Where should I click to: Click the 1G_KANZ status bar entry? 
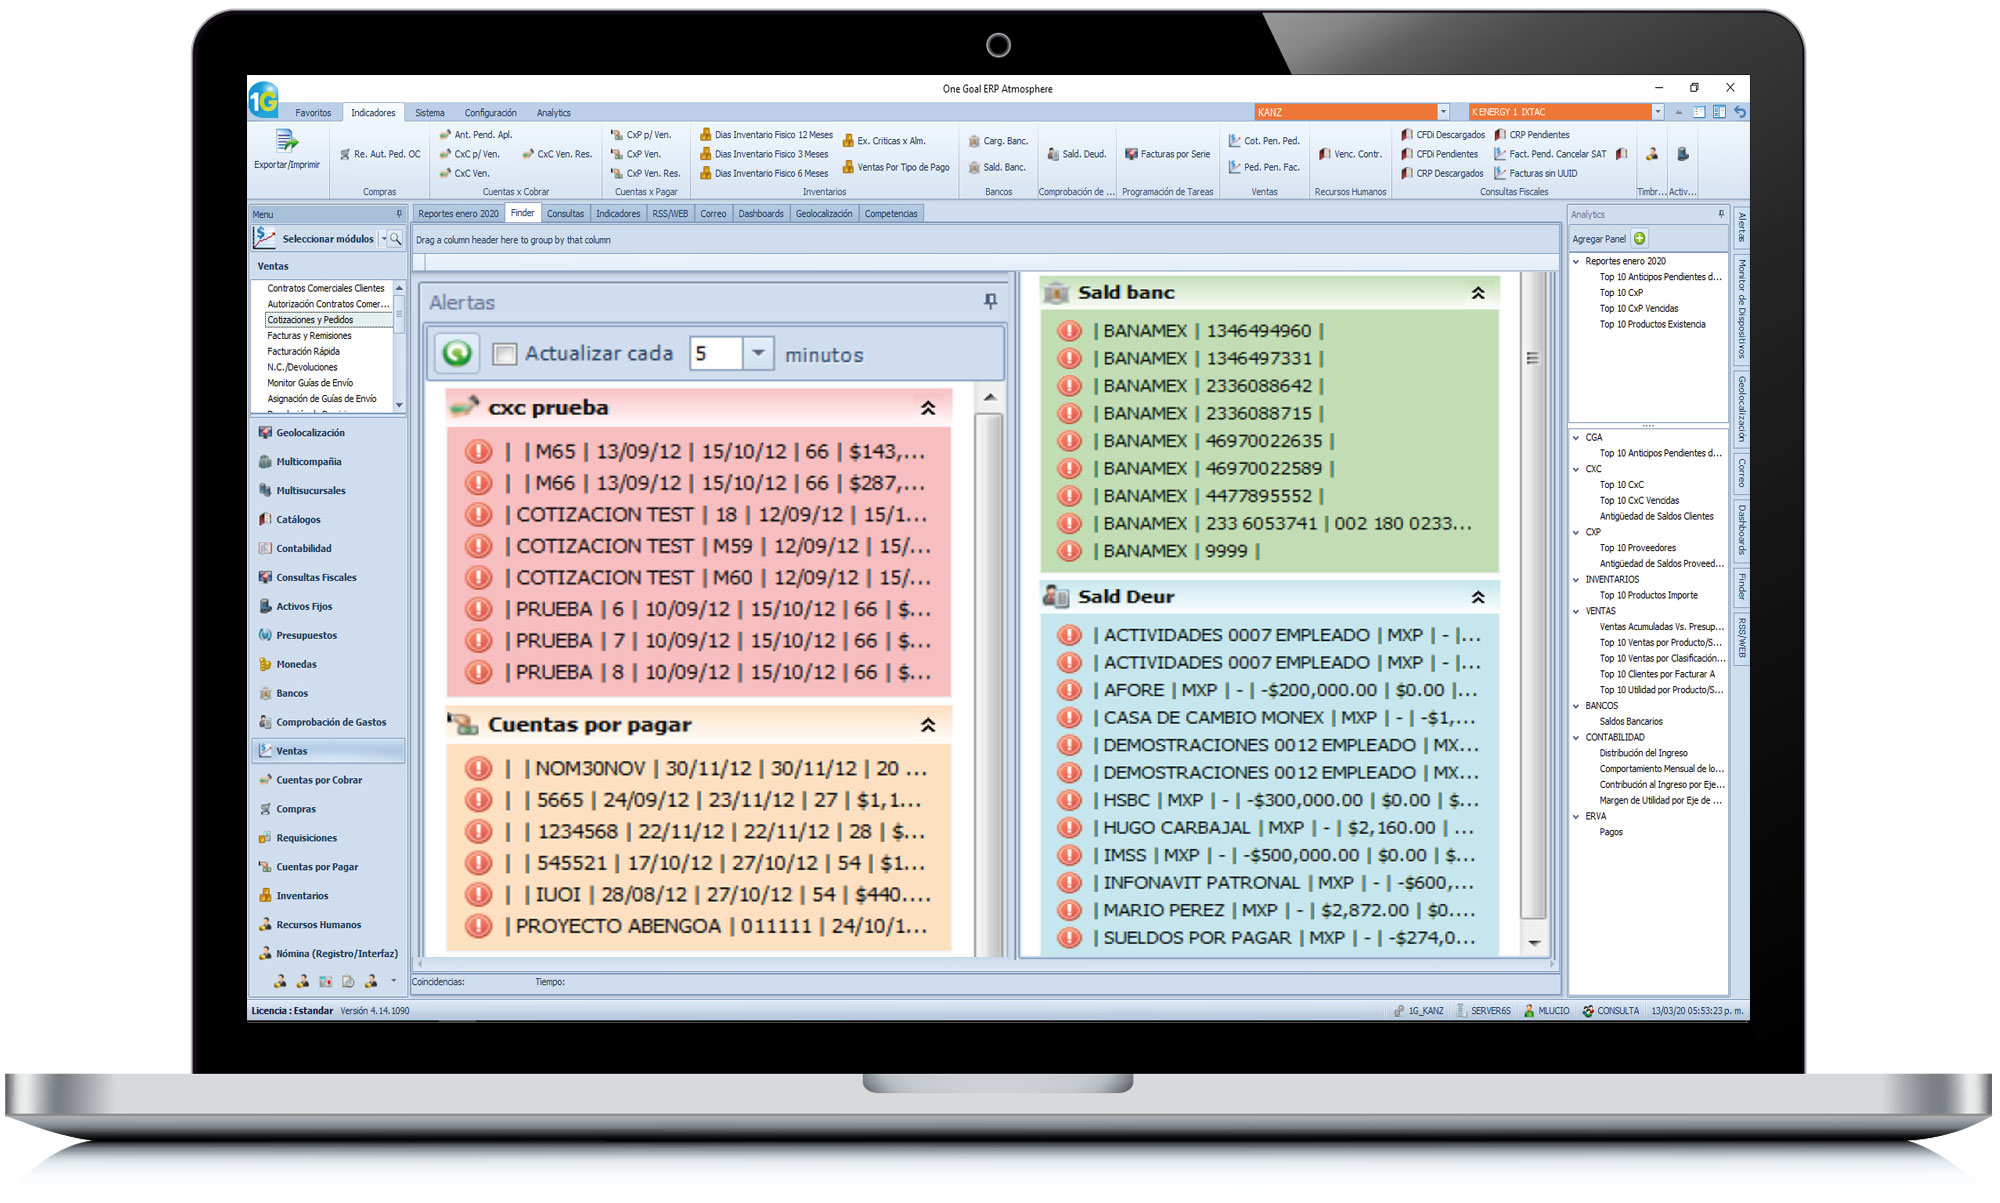(x=1419, y=1011)
